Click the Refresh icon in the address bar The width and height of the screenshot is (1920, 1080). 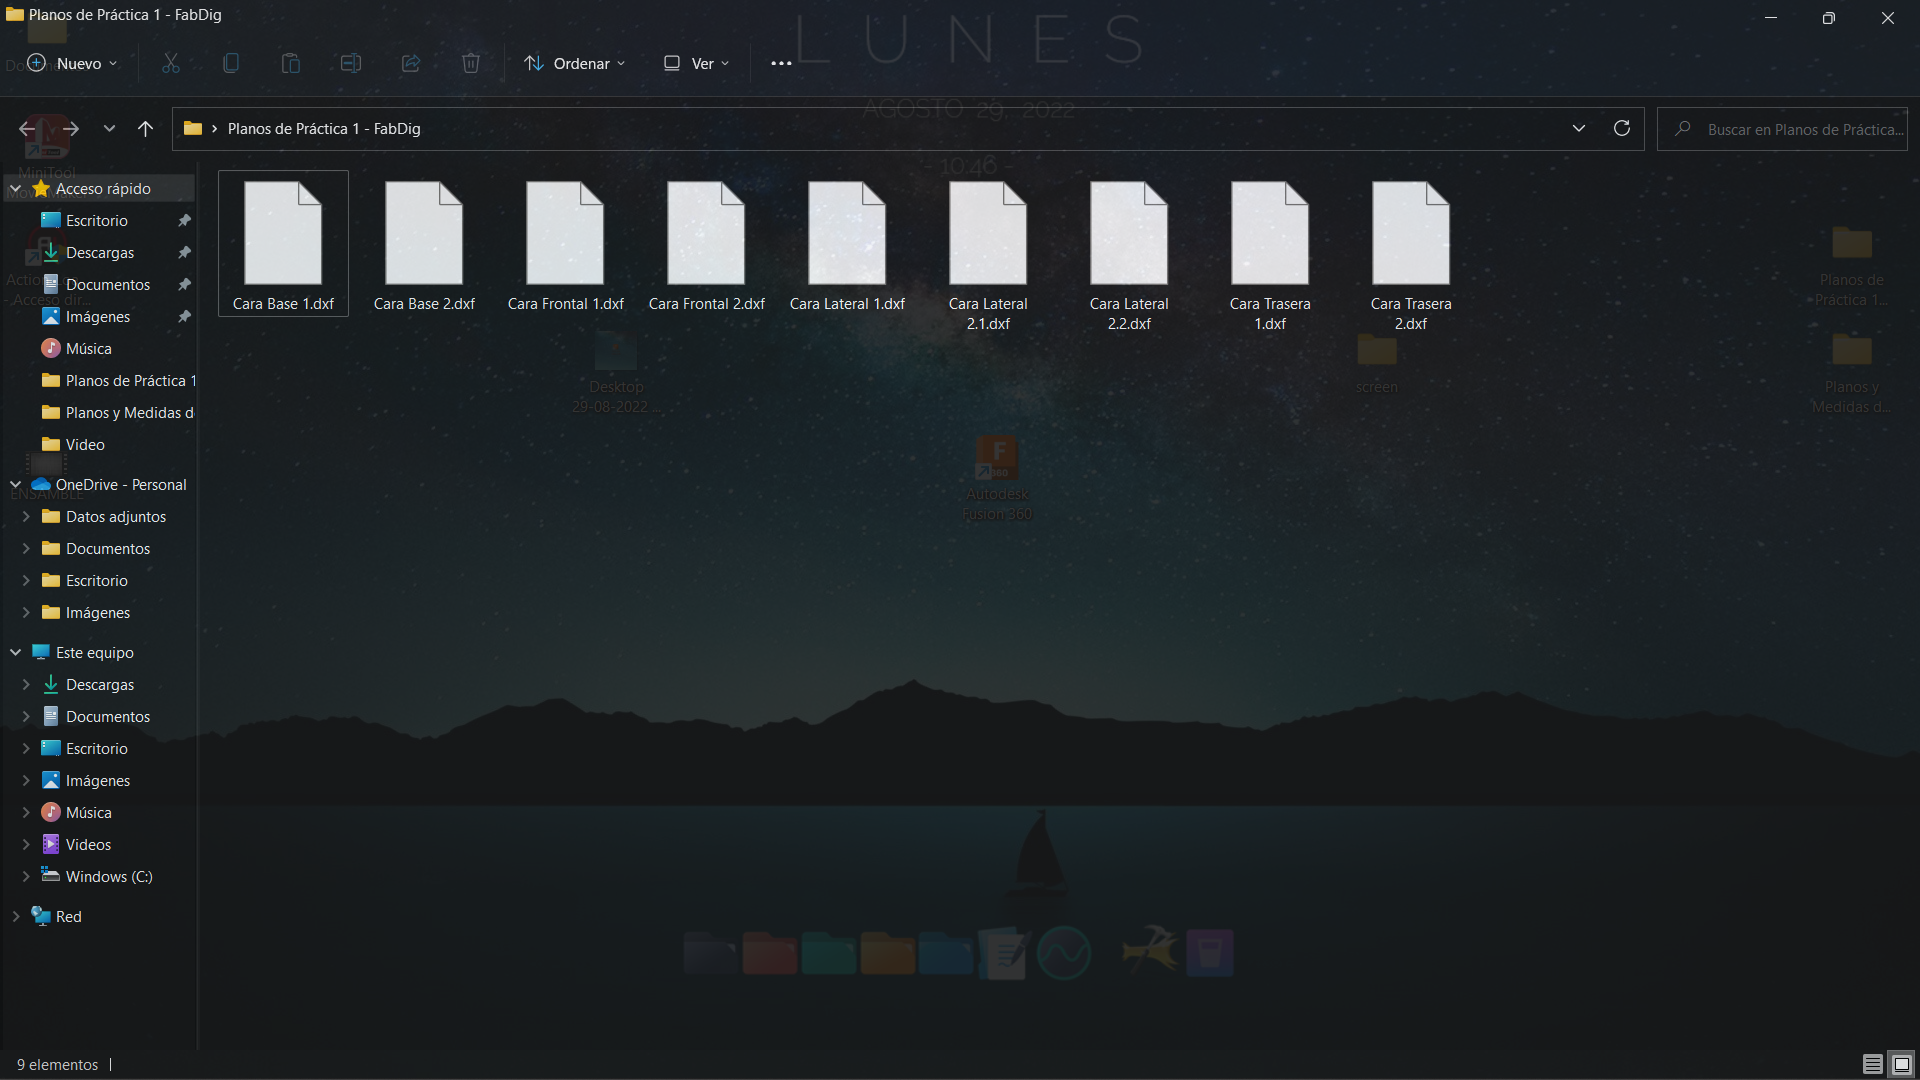click(1622, 128)
